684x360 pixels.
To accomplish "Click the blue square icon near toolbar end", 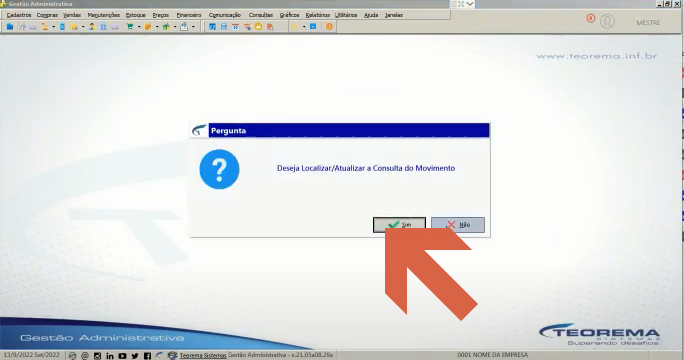I will tap(313, 27).
